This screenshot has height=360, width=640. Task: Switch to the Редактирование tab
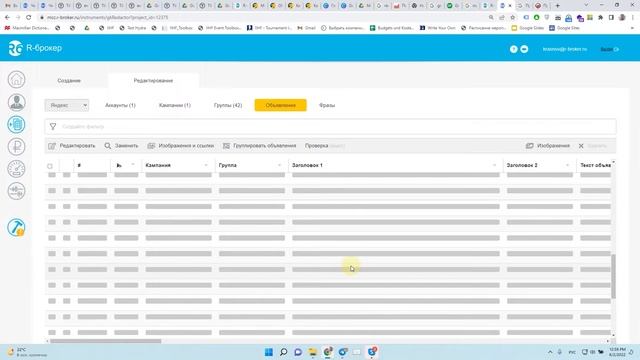coord(153,81)
